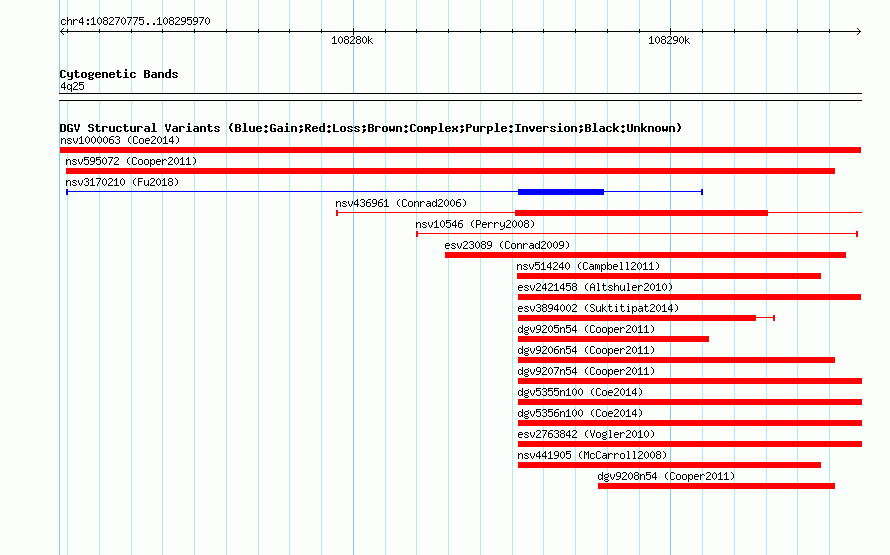This screenshot has height=555, width=890.
Task: Click the 108290k ruler position
Action: tap(669, 40)
